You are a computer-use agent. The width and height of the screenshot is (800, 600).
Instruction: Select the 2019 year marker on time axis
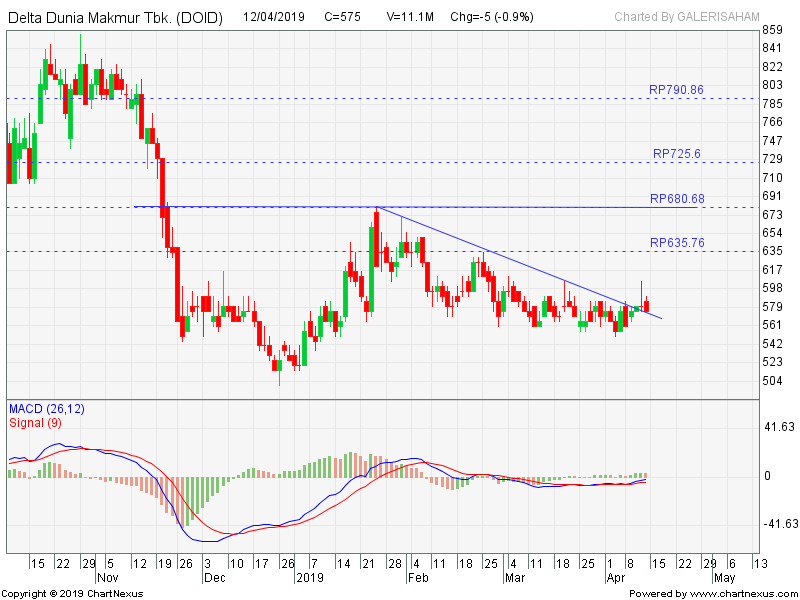pos(309,577)
